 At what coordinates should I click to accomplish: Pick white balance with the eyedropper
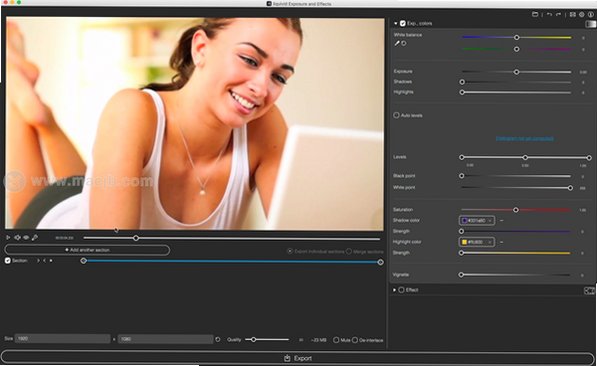397,43
